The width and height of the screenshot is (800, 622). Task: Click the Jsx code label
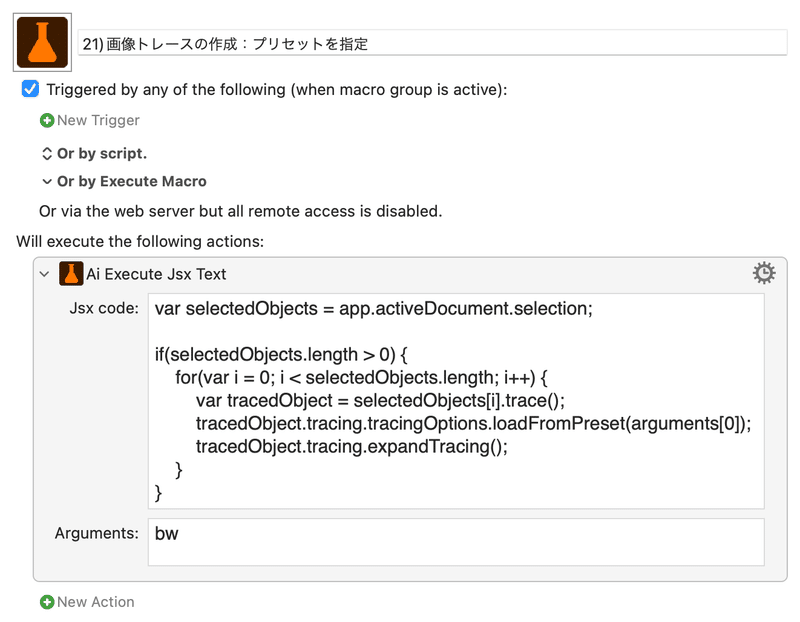click(104, 308)
